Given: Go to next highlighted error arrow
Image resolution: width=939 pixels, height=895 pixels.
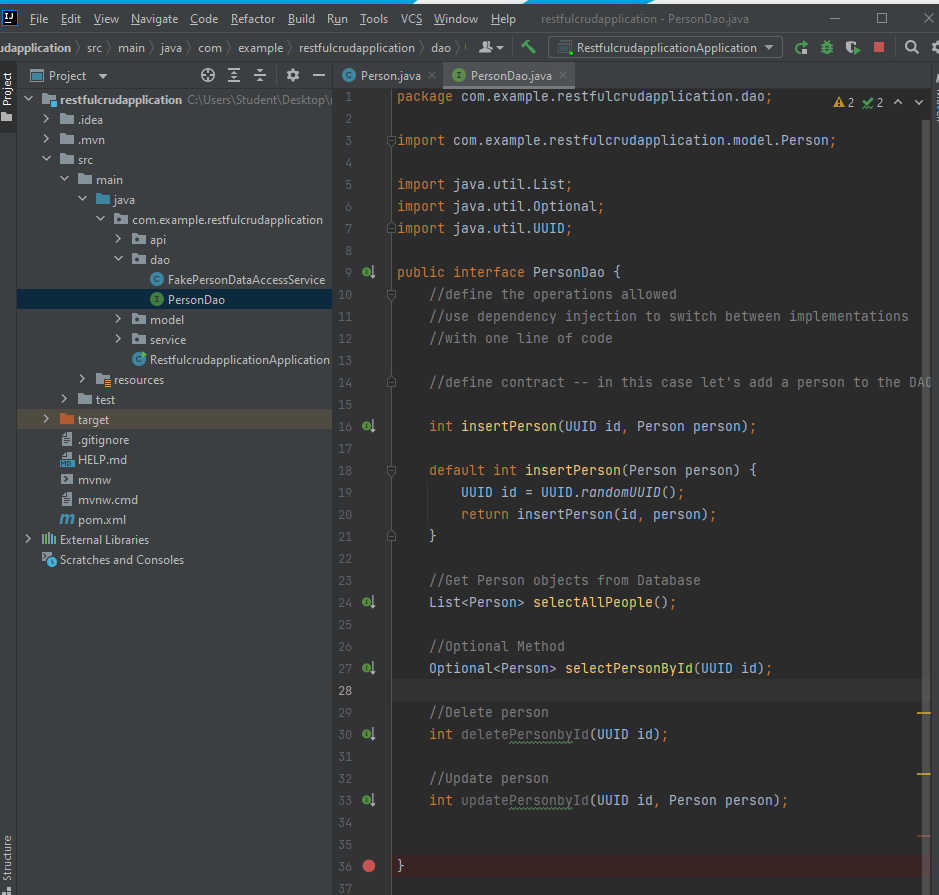Looking at the screenshot, I should [x=919, y=102].
